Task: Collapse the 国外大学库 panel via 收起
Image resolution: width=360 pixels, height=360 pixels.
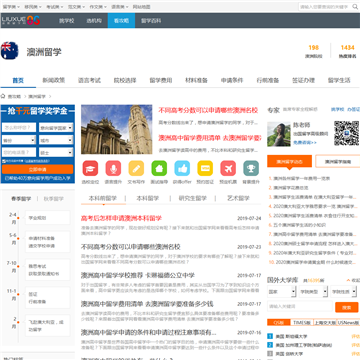Action: pyautogui.click(x=353, y=280)
